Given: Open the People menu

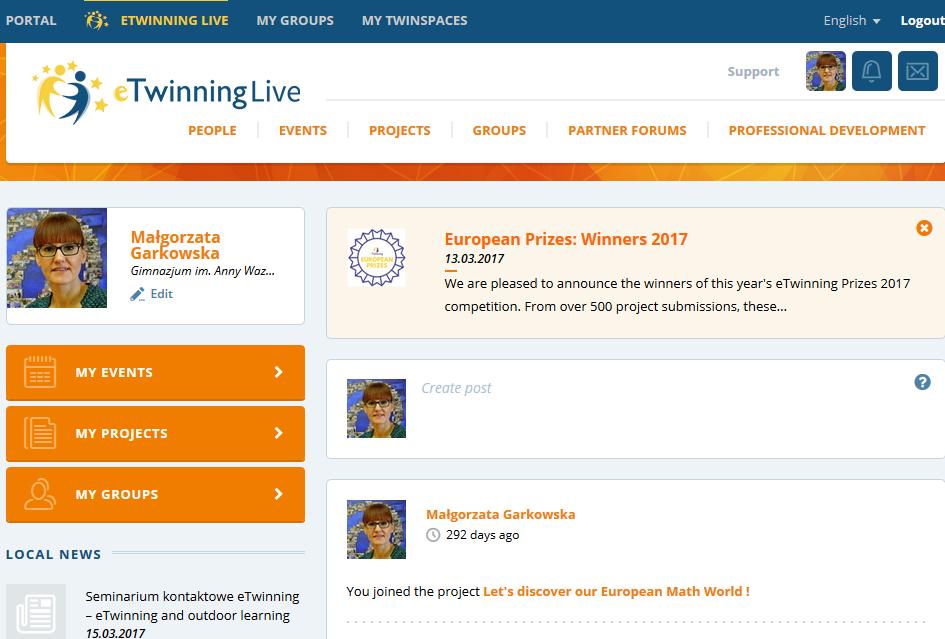Looking at the screenshot, I should (212, 130).
